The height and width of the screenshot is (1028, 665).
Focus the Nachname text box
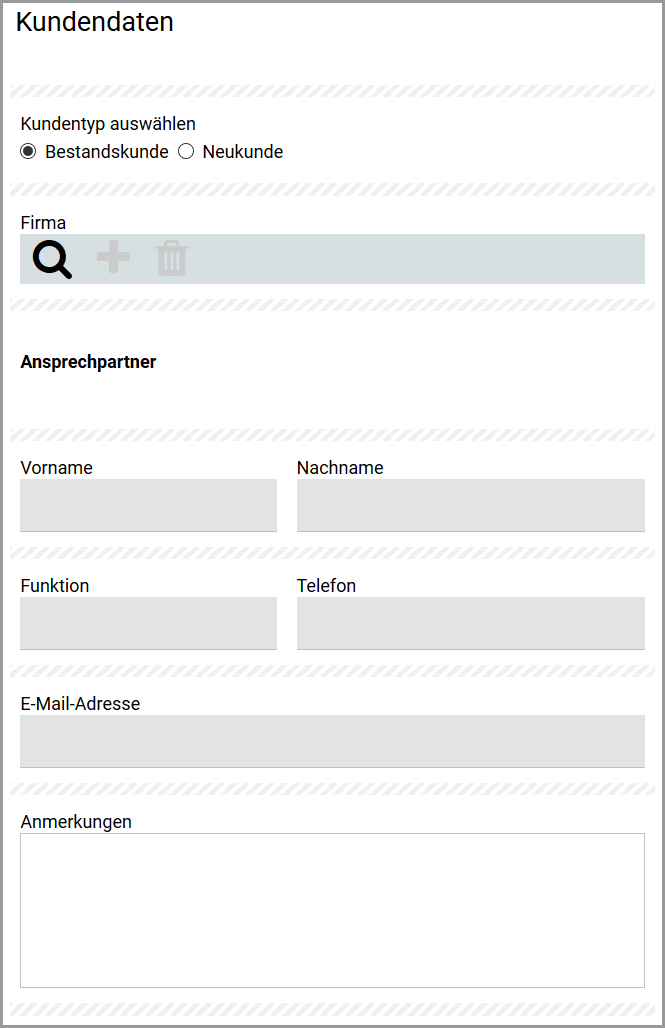point(470,505)
